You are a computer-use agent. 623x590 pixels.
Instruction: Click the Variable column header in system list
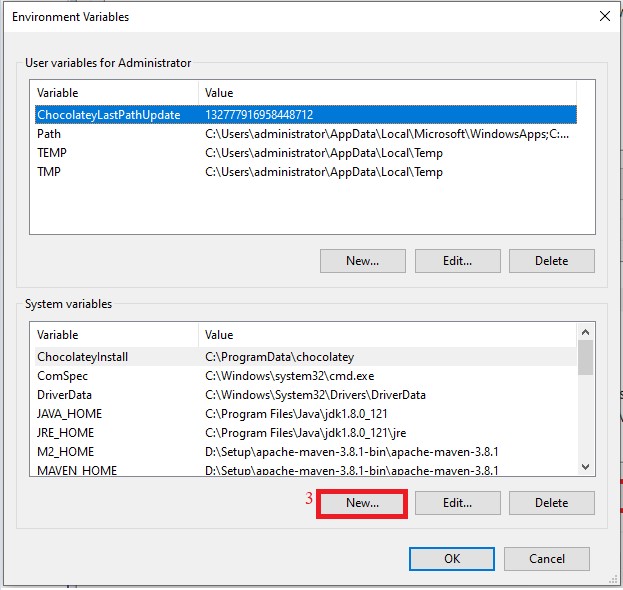click(117, 335)
